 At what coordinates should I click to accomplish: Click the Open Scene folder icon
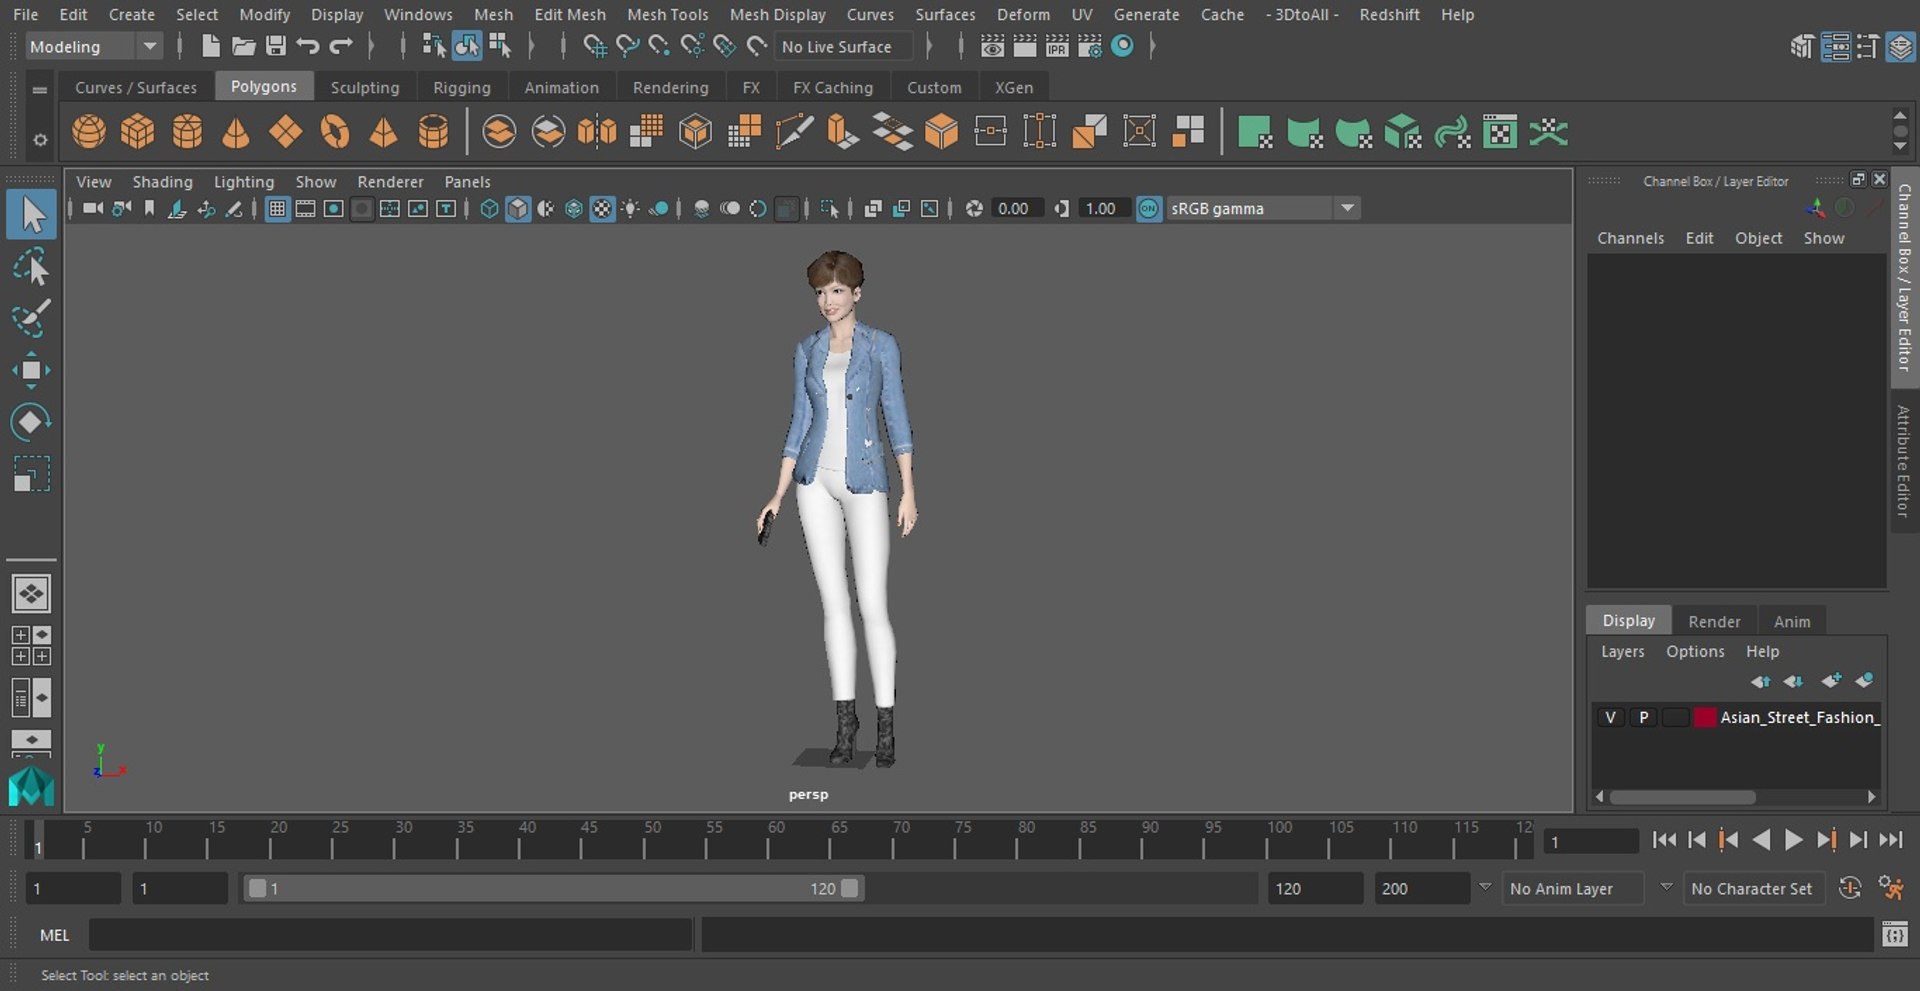(243, 46)
